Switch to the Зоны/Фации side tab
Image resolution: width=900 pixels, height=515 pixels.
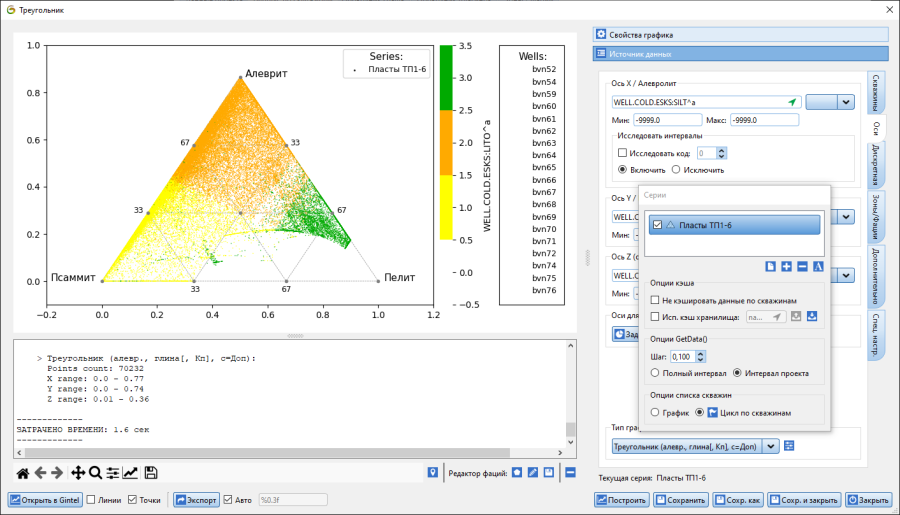(876, 217)
